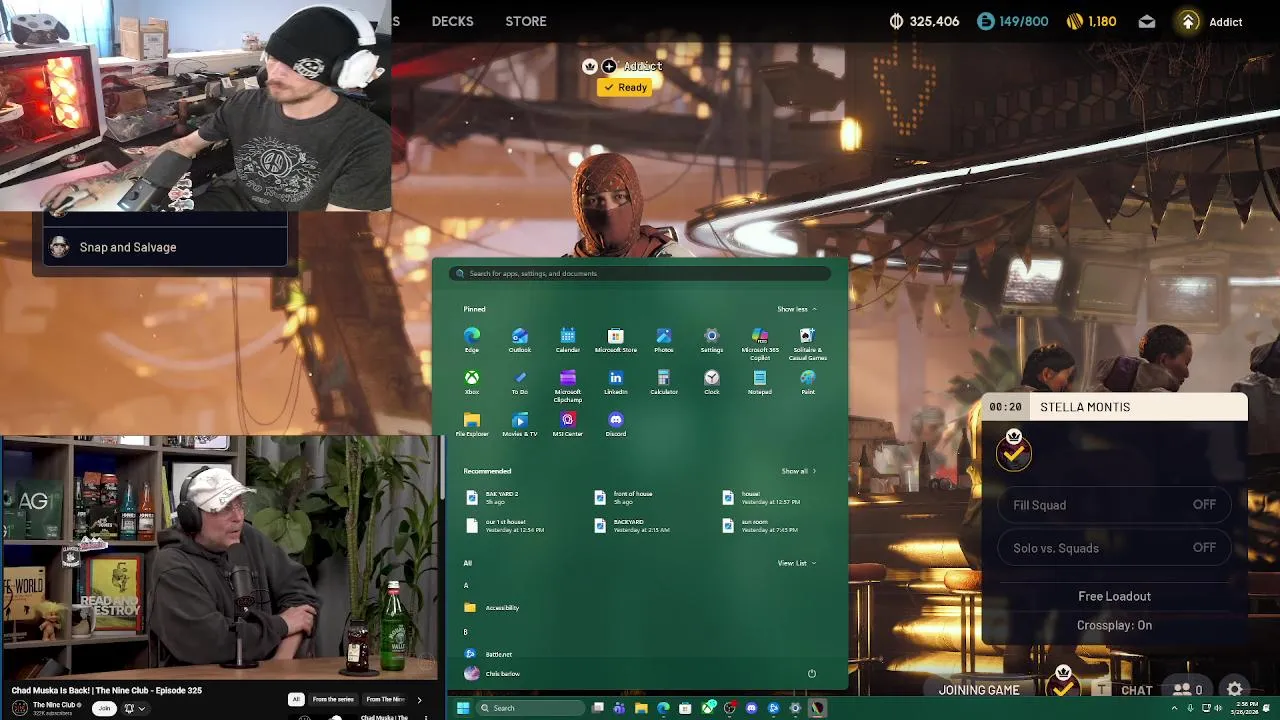
Task: Open the Paint app
Action: click(808, 382)
